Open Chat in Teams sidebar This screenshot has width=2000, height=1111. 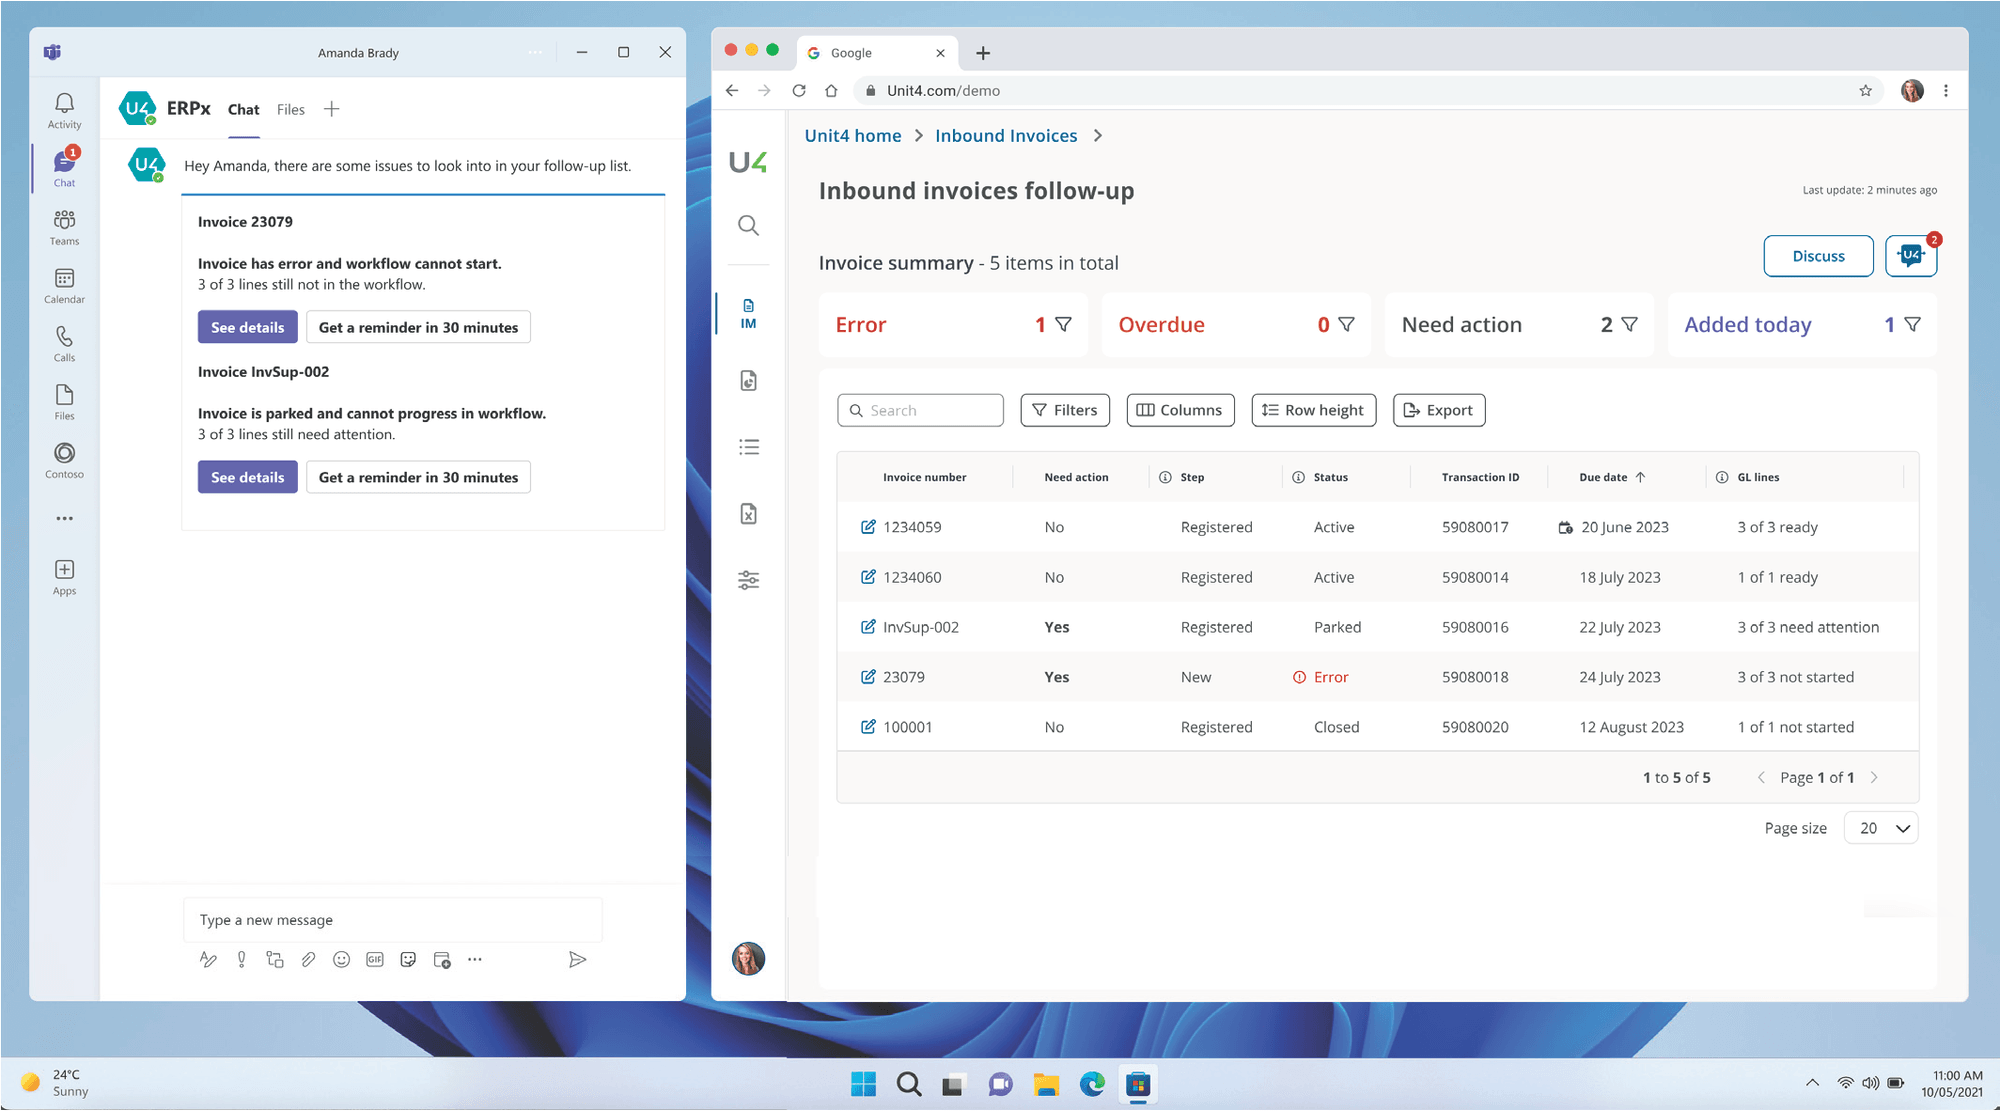pyautogui.click(x=64, y=167)
